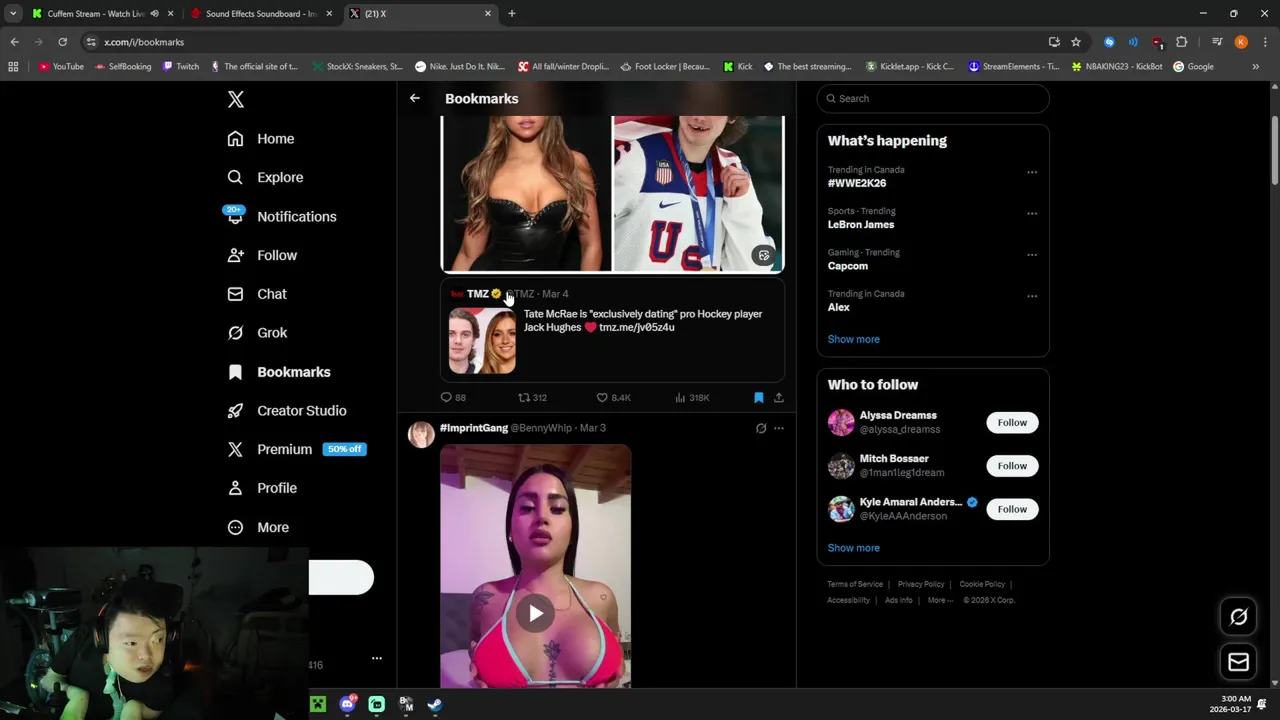Open Profile page
Screen dimensions: 1280x720
click(x=262, y=488)
